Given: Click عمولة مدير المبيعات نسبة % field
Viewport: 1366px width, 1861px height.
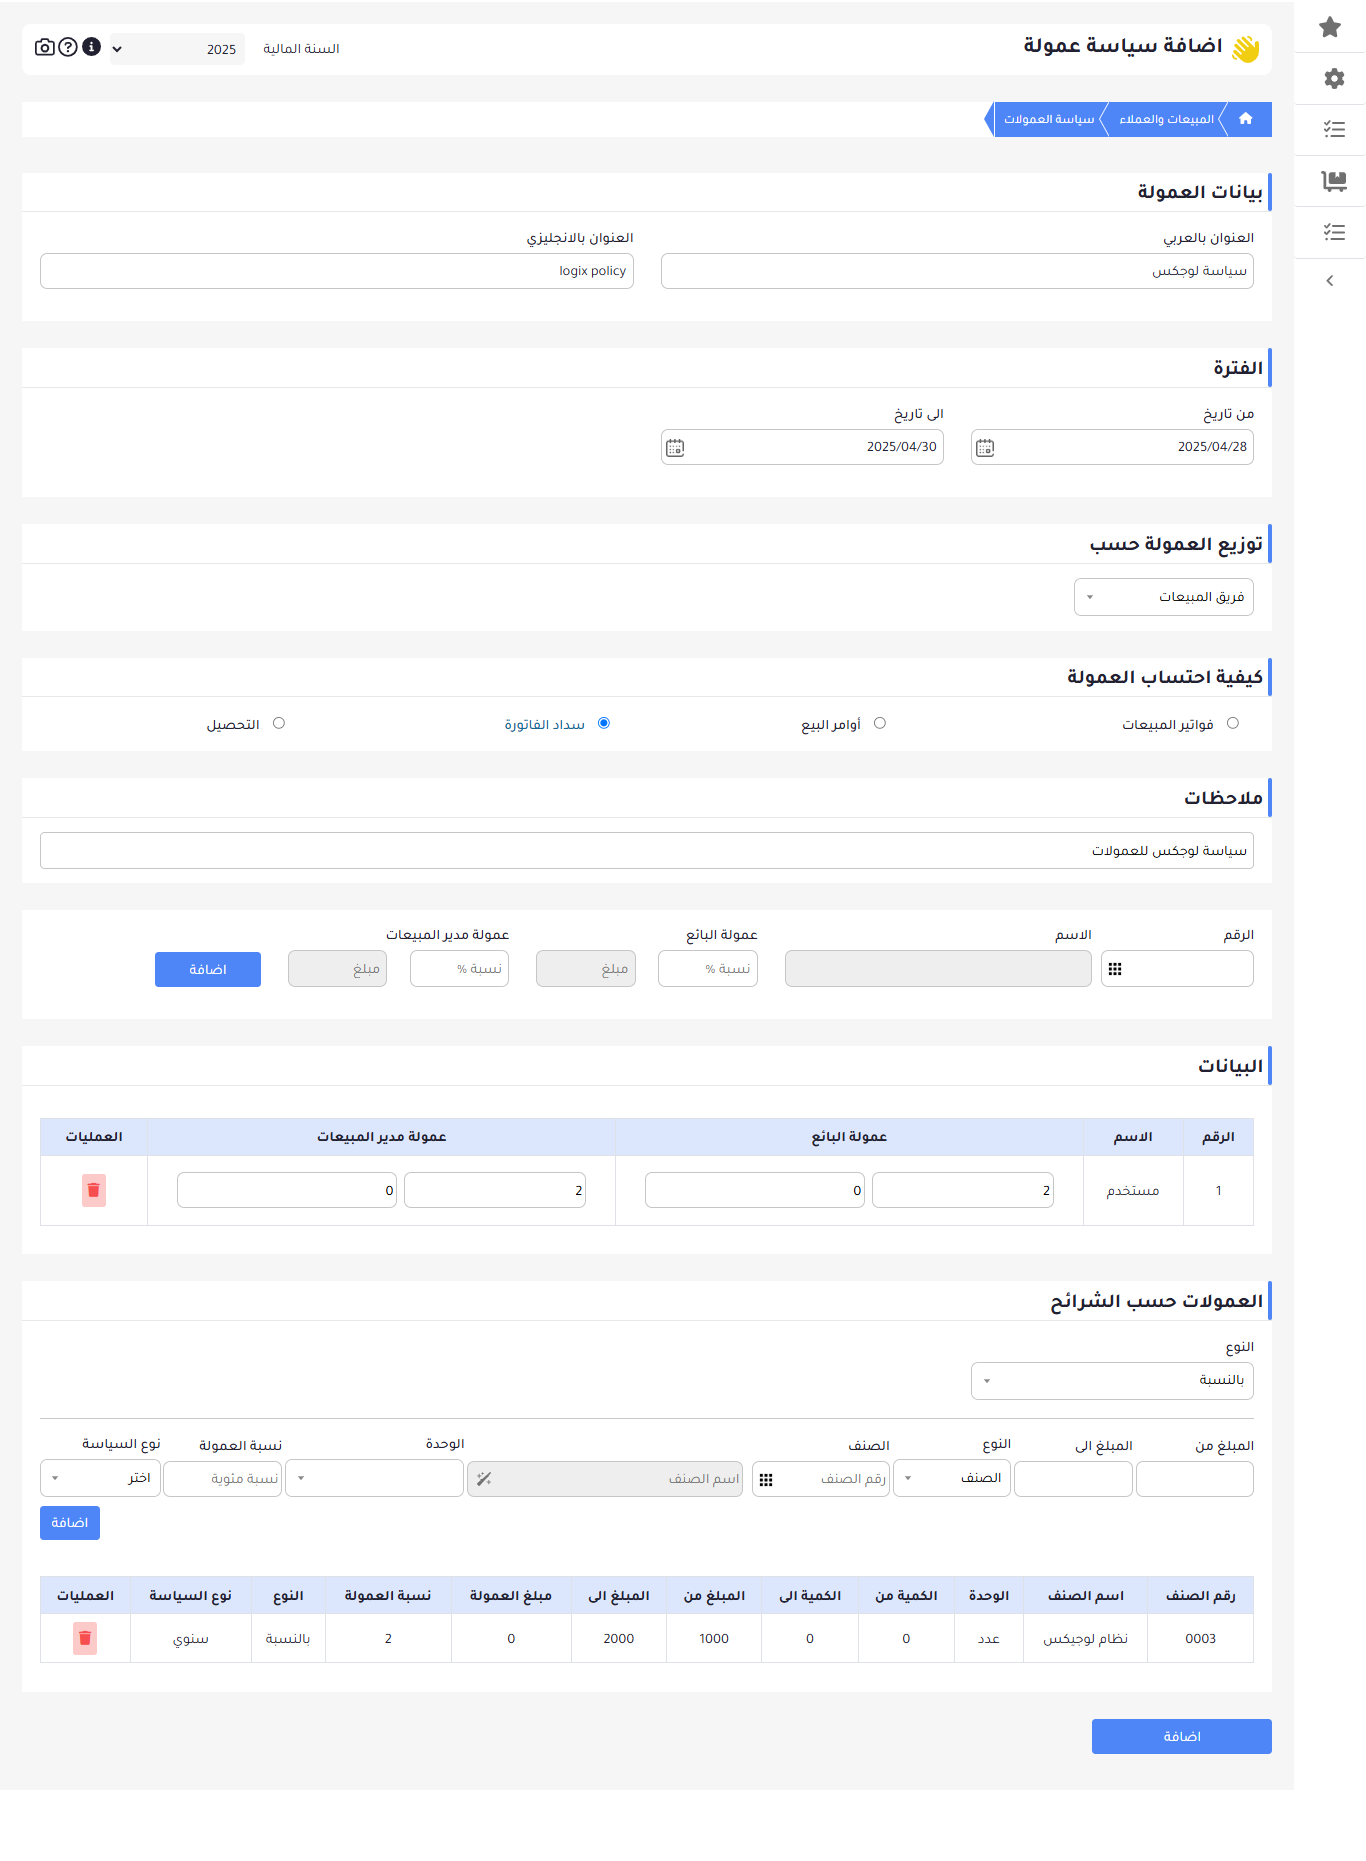Looking at the screenshot, I should (459, 969).
